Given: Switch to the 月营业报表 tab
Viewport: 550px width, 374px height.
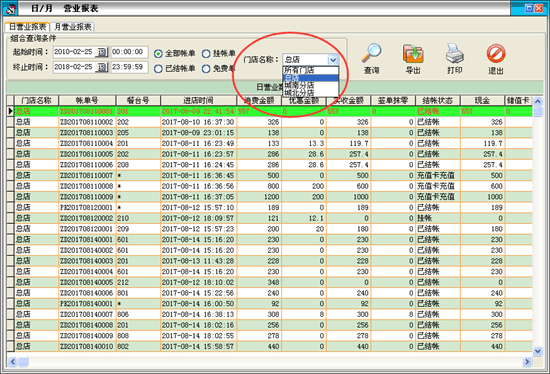Looking at the screenshot, I should [73, 27].
